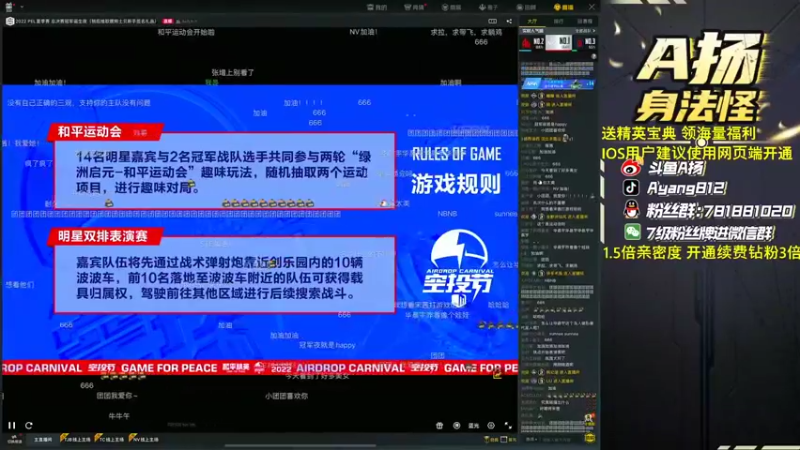Toggle the theater mode icon above chat
Image resolution: width=800 pixels, height=450 pixels.
pos(492,21)
